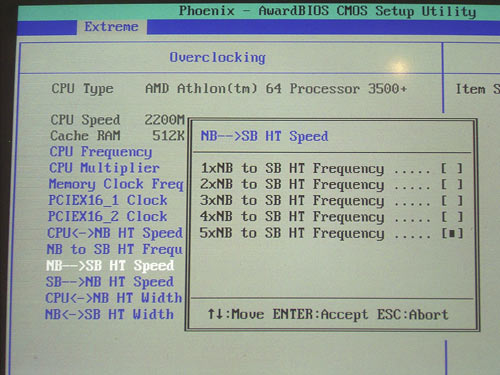Click the NB-->SB HT Speed popup title

[264, 136]
